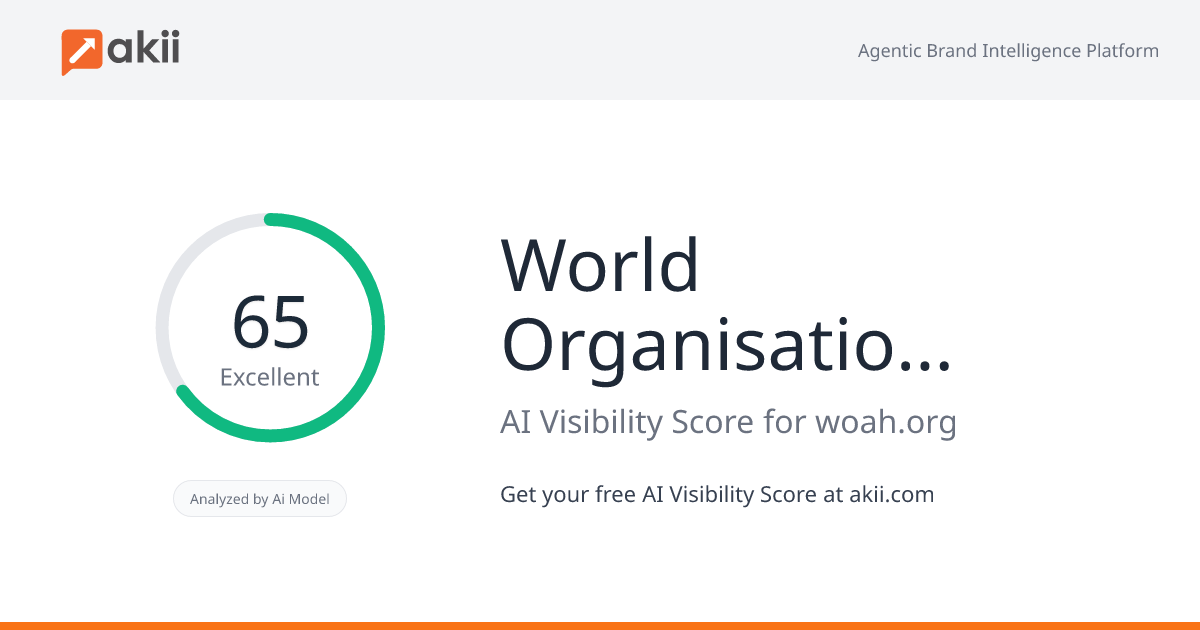1200x630 pixels.
Task: Select the Agentic Brand Intelligence Platform header item
Action: 1008,50
